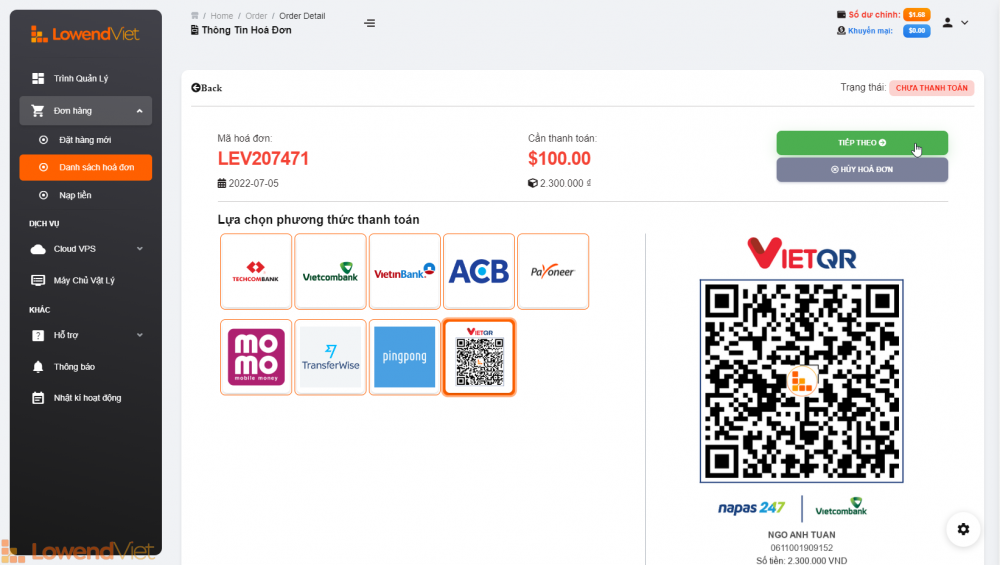Click account name NGO ANH TUAN
Viewport: 1000px width, 565px height.
point(801,535)
